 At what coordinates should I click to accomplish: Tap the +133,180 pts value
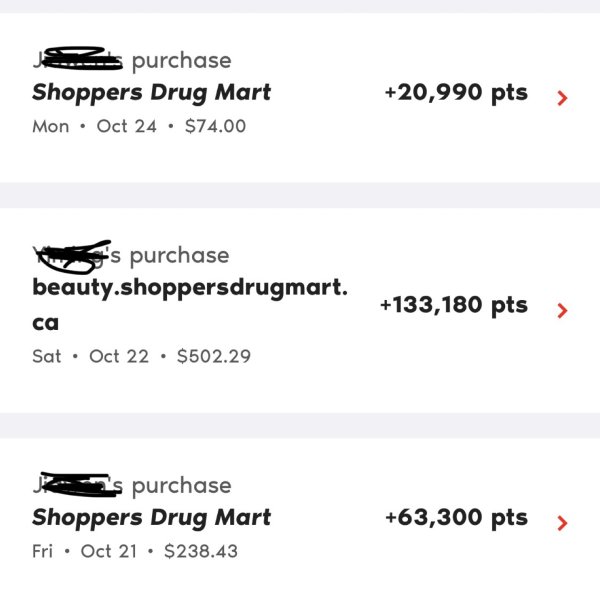tap(453, 305)
